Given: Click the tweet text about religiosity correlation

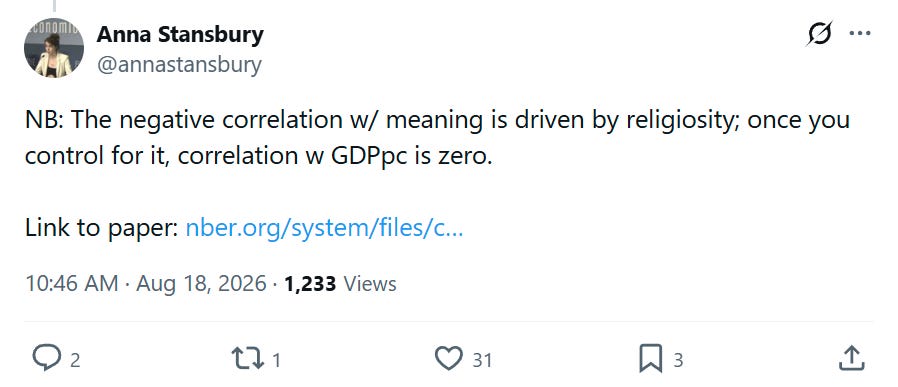Looking at the screenshot, I should click(x=437, y=138).
